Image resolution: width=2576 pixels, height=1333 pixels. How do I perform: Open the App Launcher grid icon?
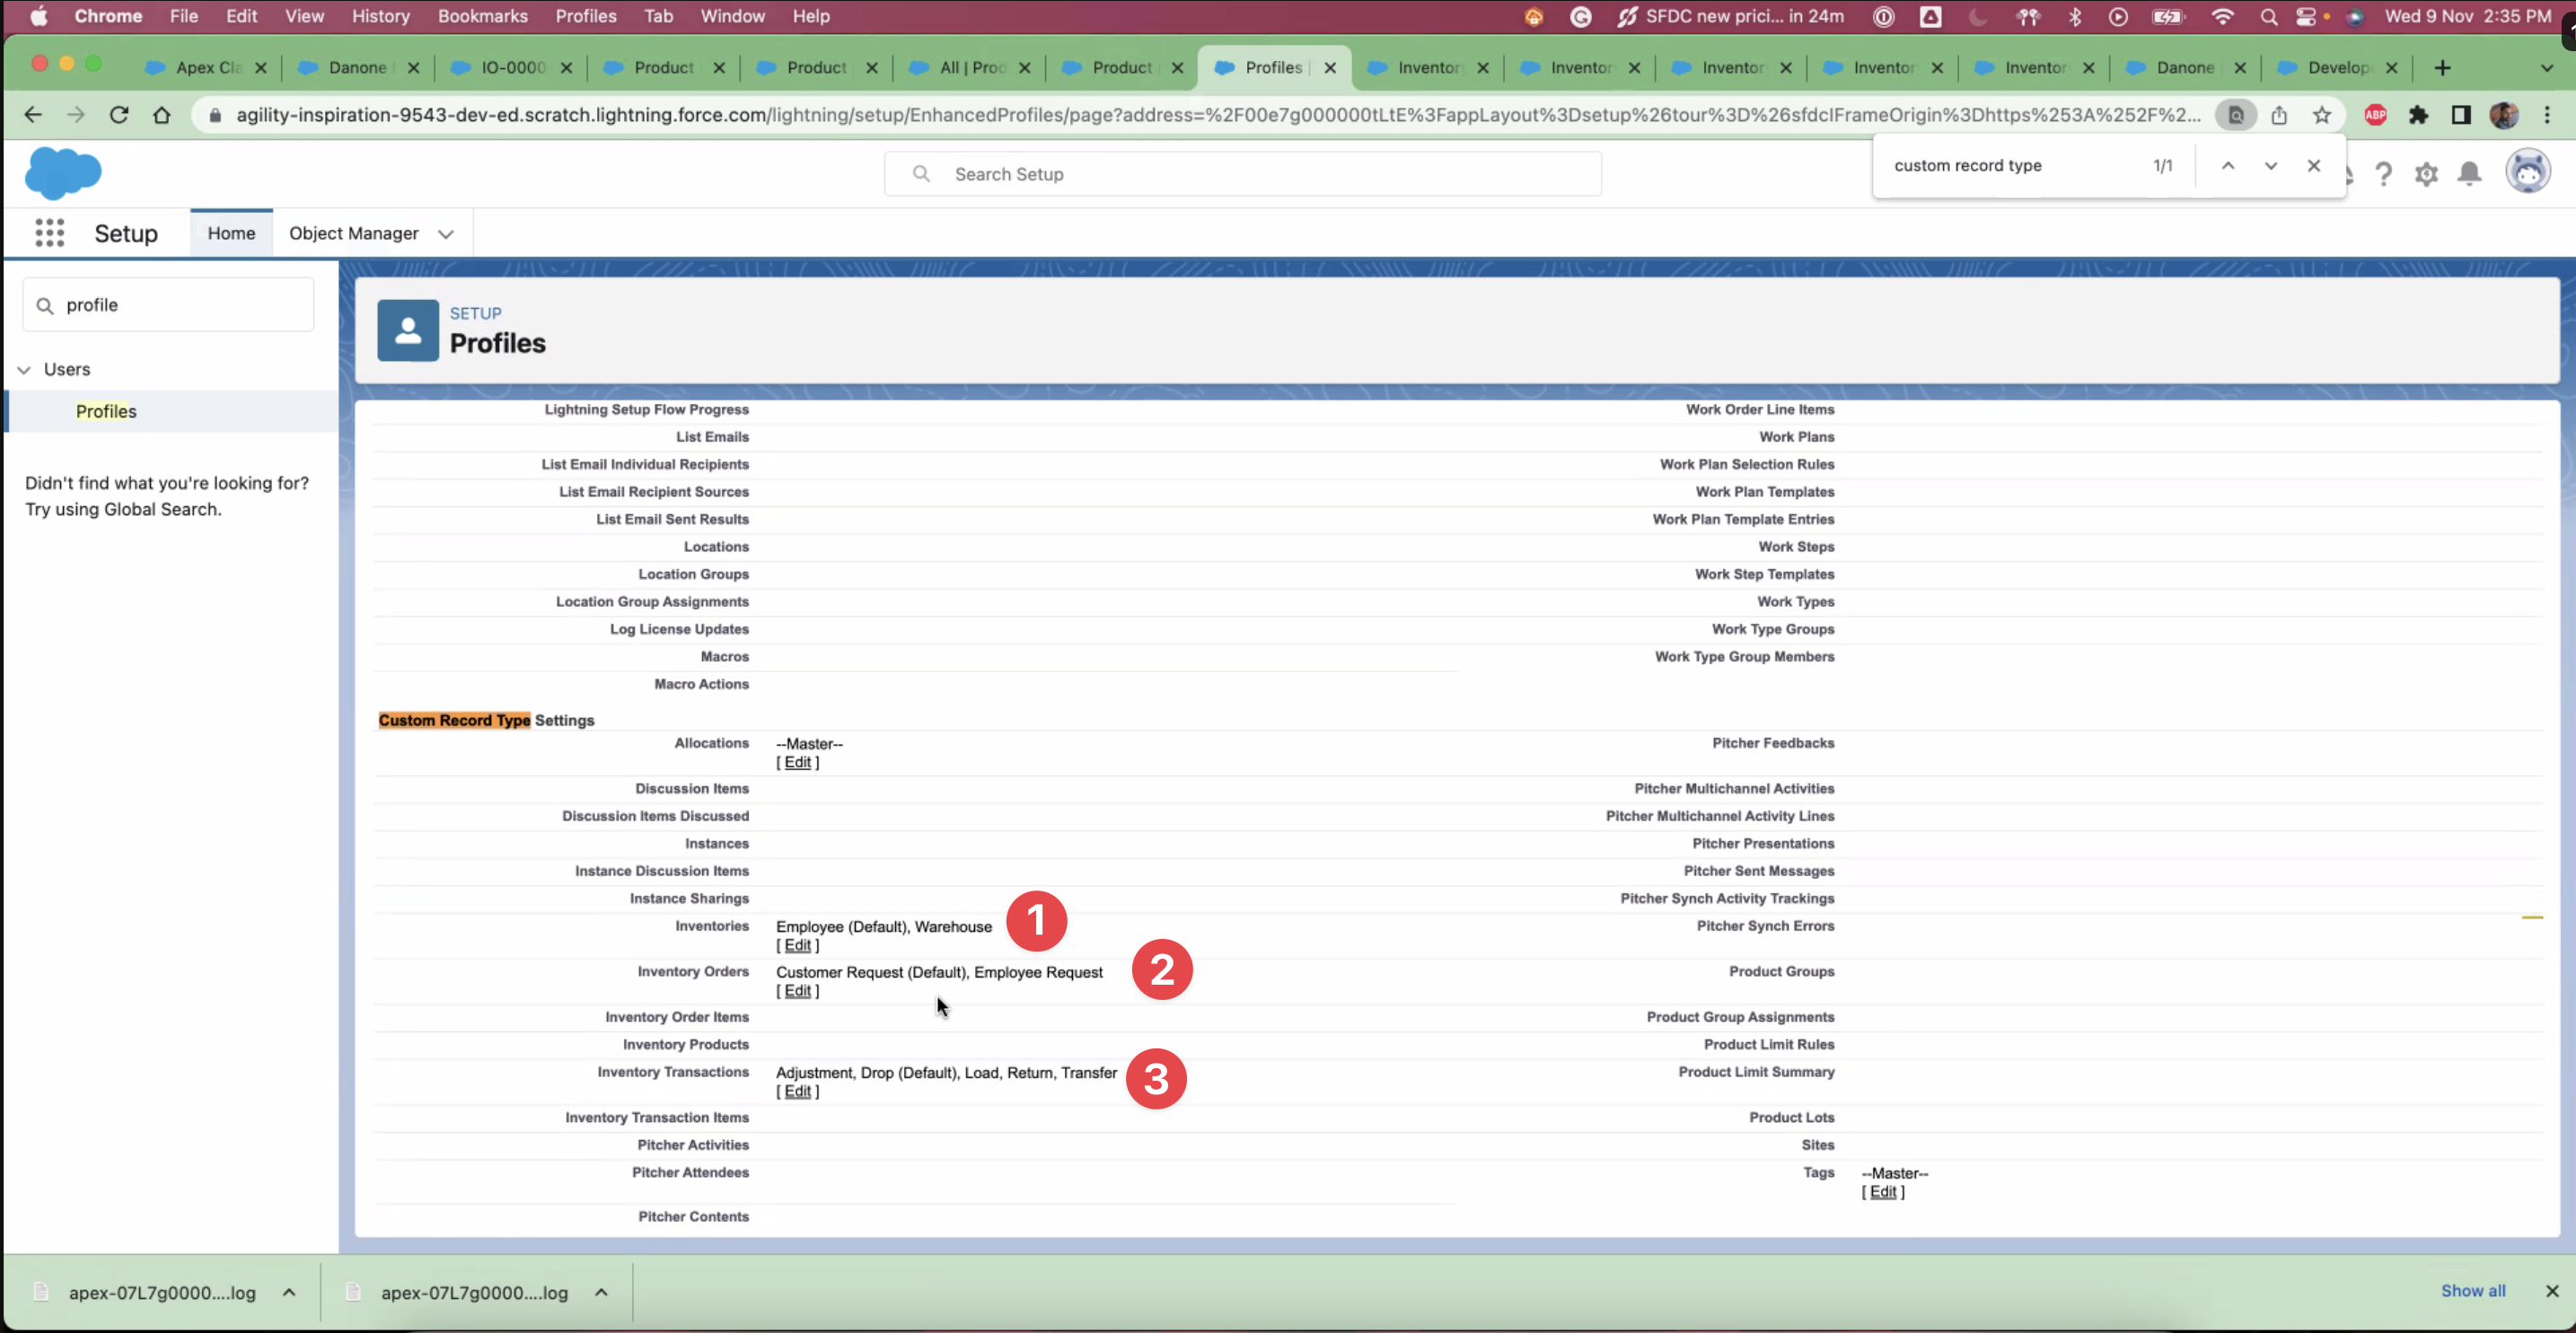(49, 233)
